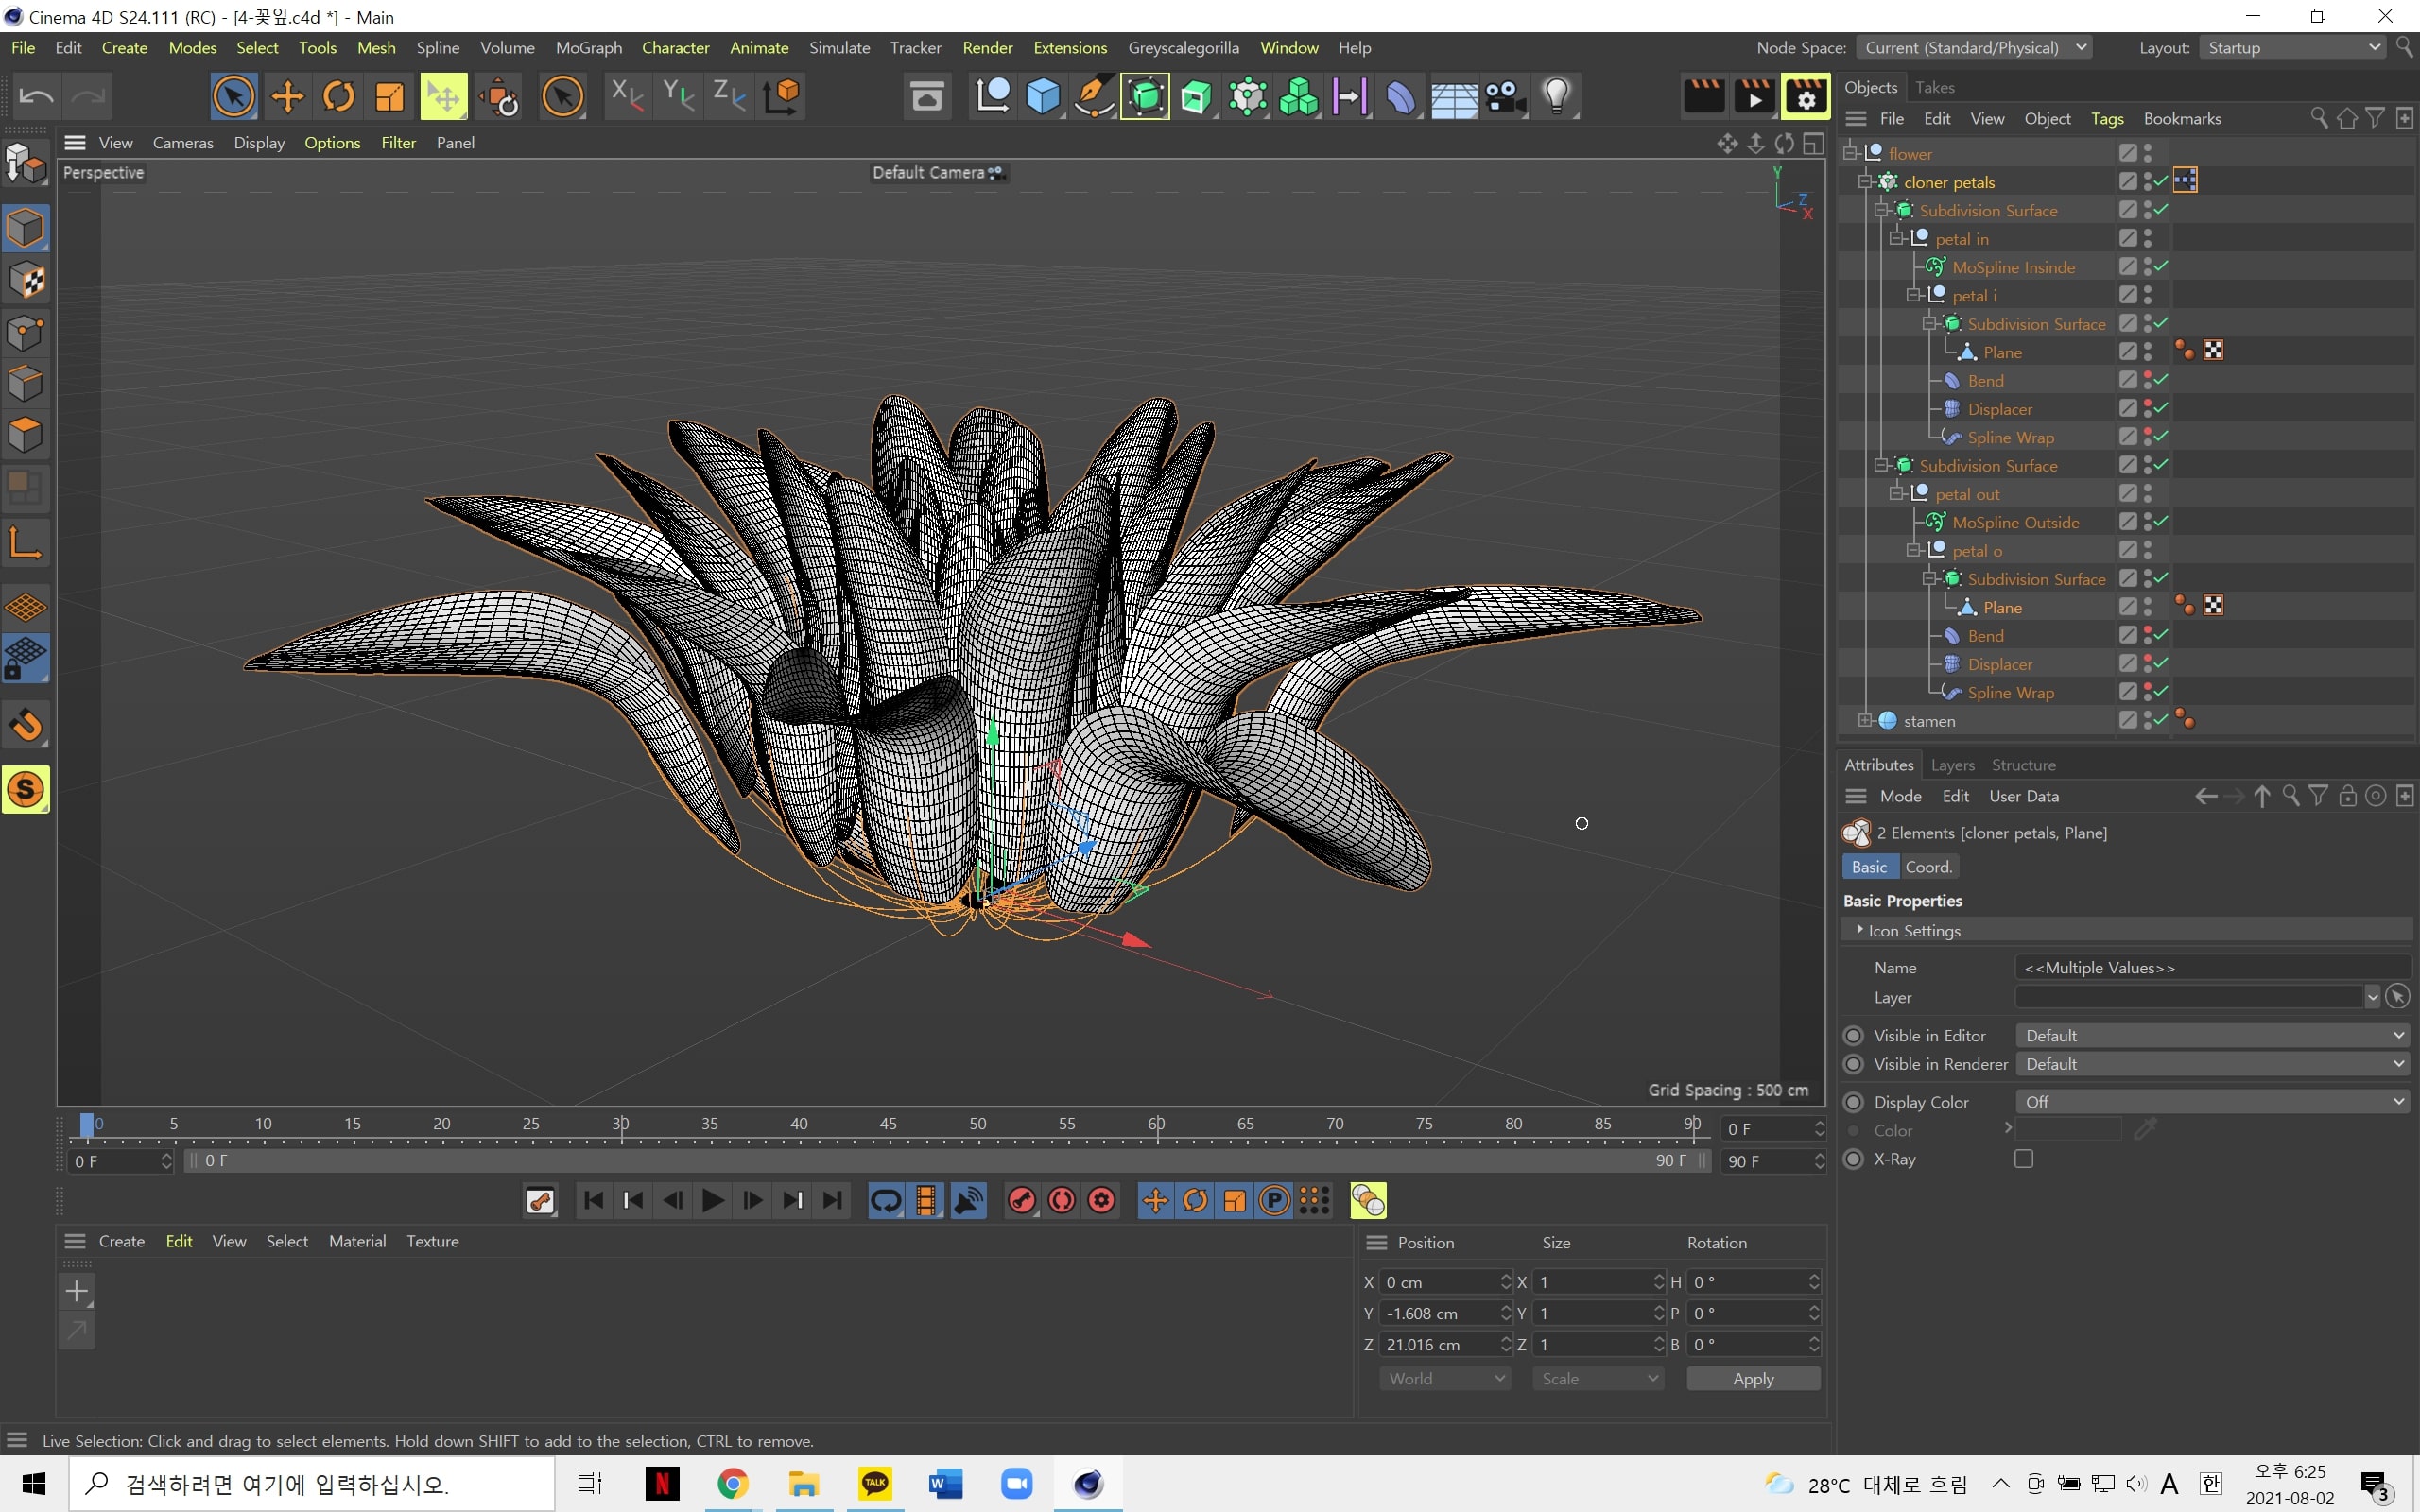Click Record Active Objects button

[1021, 1200]
